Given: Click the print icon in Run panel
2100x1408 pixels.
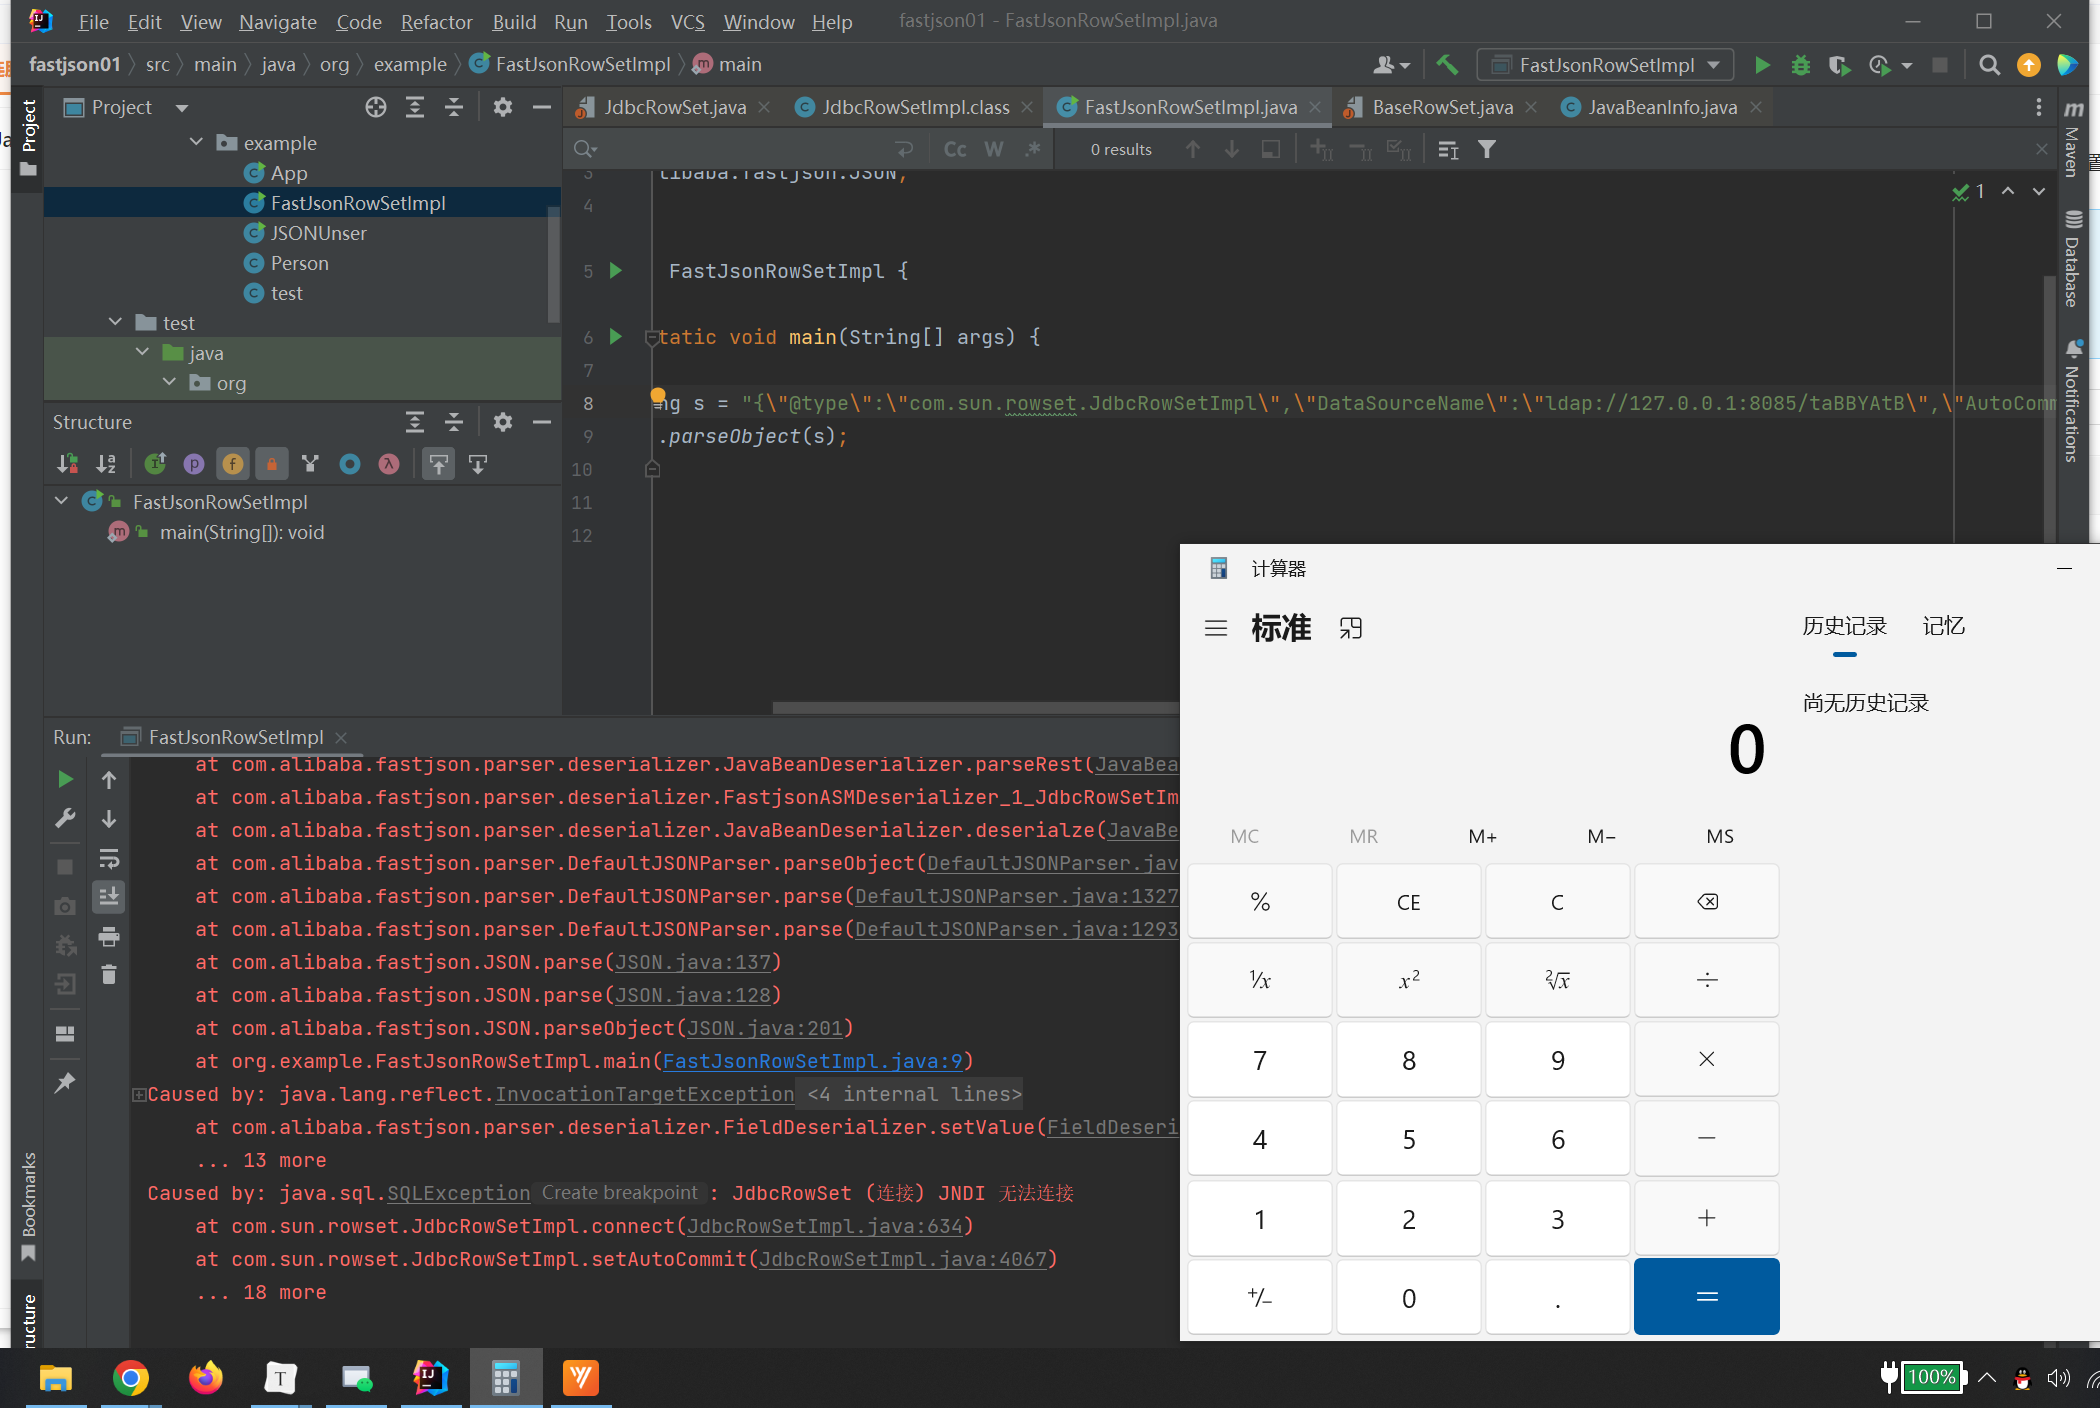Looking at the screenshot, I should coord(109,937).
